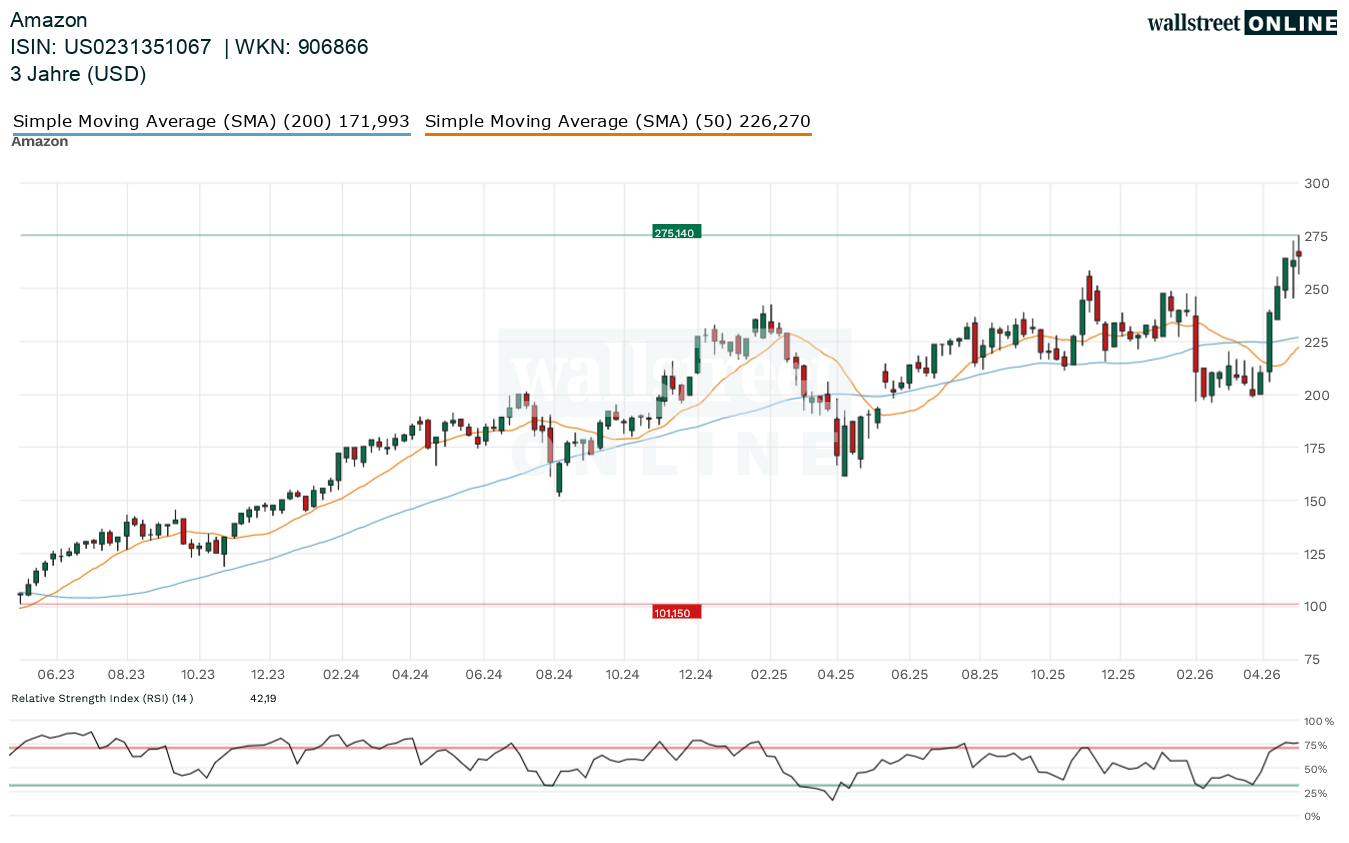Click the 08.23 date axis label
This screenshot has width=1349, height=843.
click(x=127, y=676)
